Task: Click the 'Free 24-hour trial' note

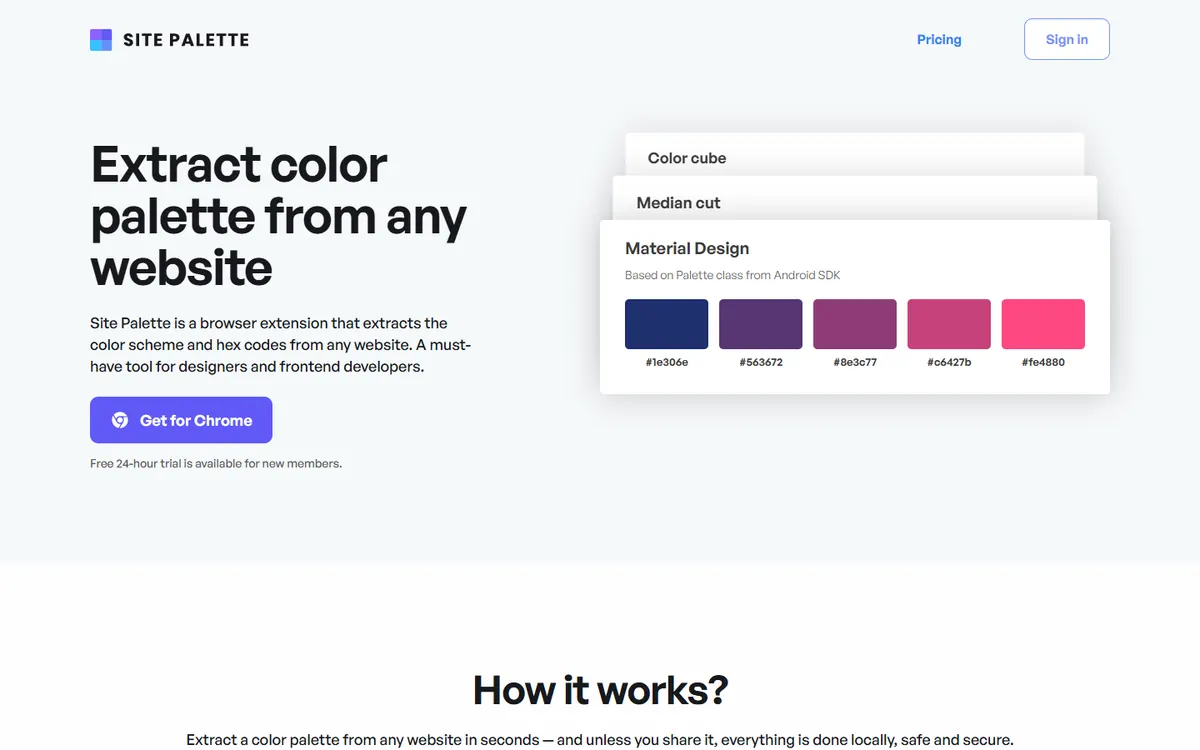Action: pos(216,463)
